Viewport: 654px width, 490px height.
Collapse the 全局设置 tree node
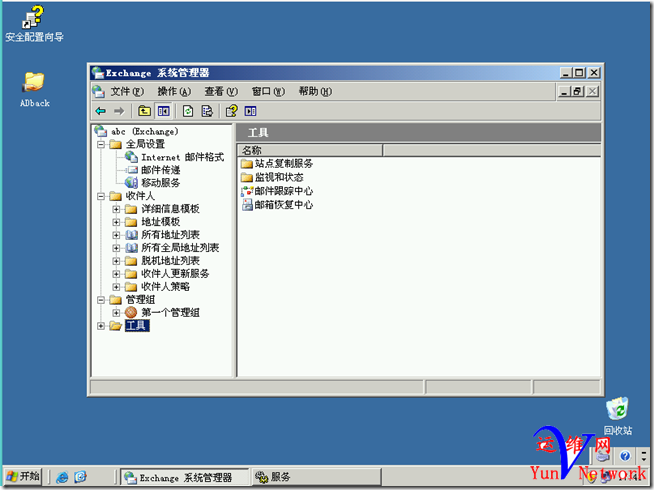click(101, 145)
